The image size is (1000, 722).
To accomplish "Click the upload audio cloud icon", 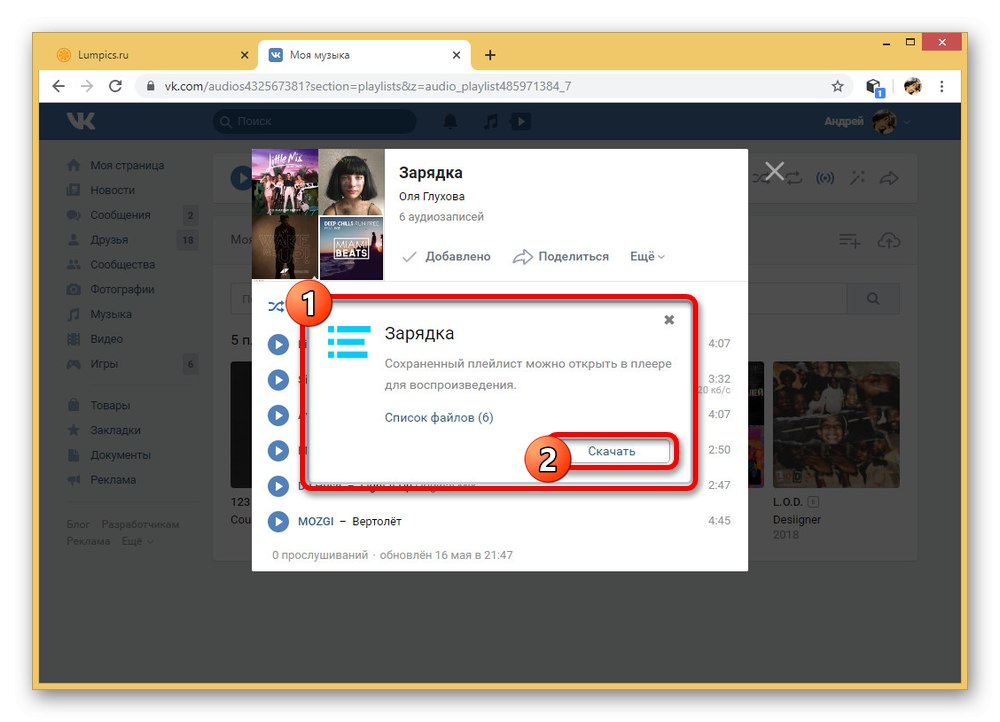I will [x=889, y=240].
